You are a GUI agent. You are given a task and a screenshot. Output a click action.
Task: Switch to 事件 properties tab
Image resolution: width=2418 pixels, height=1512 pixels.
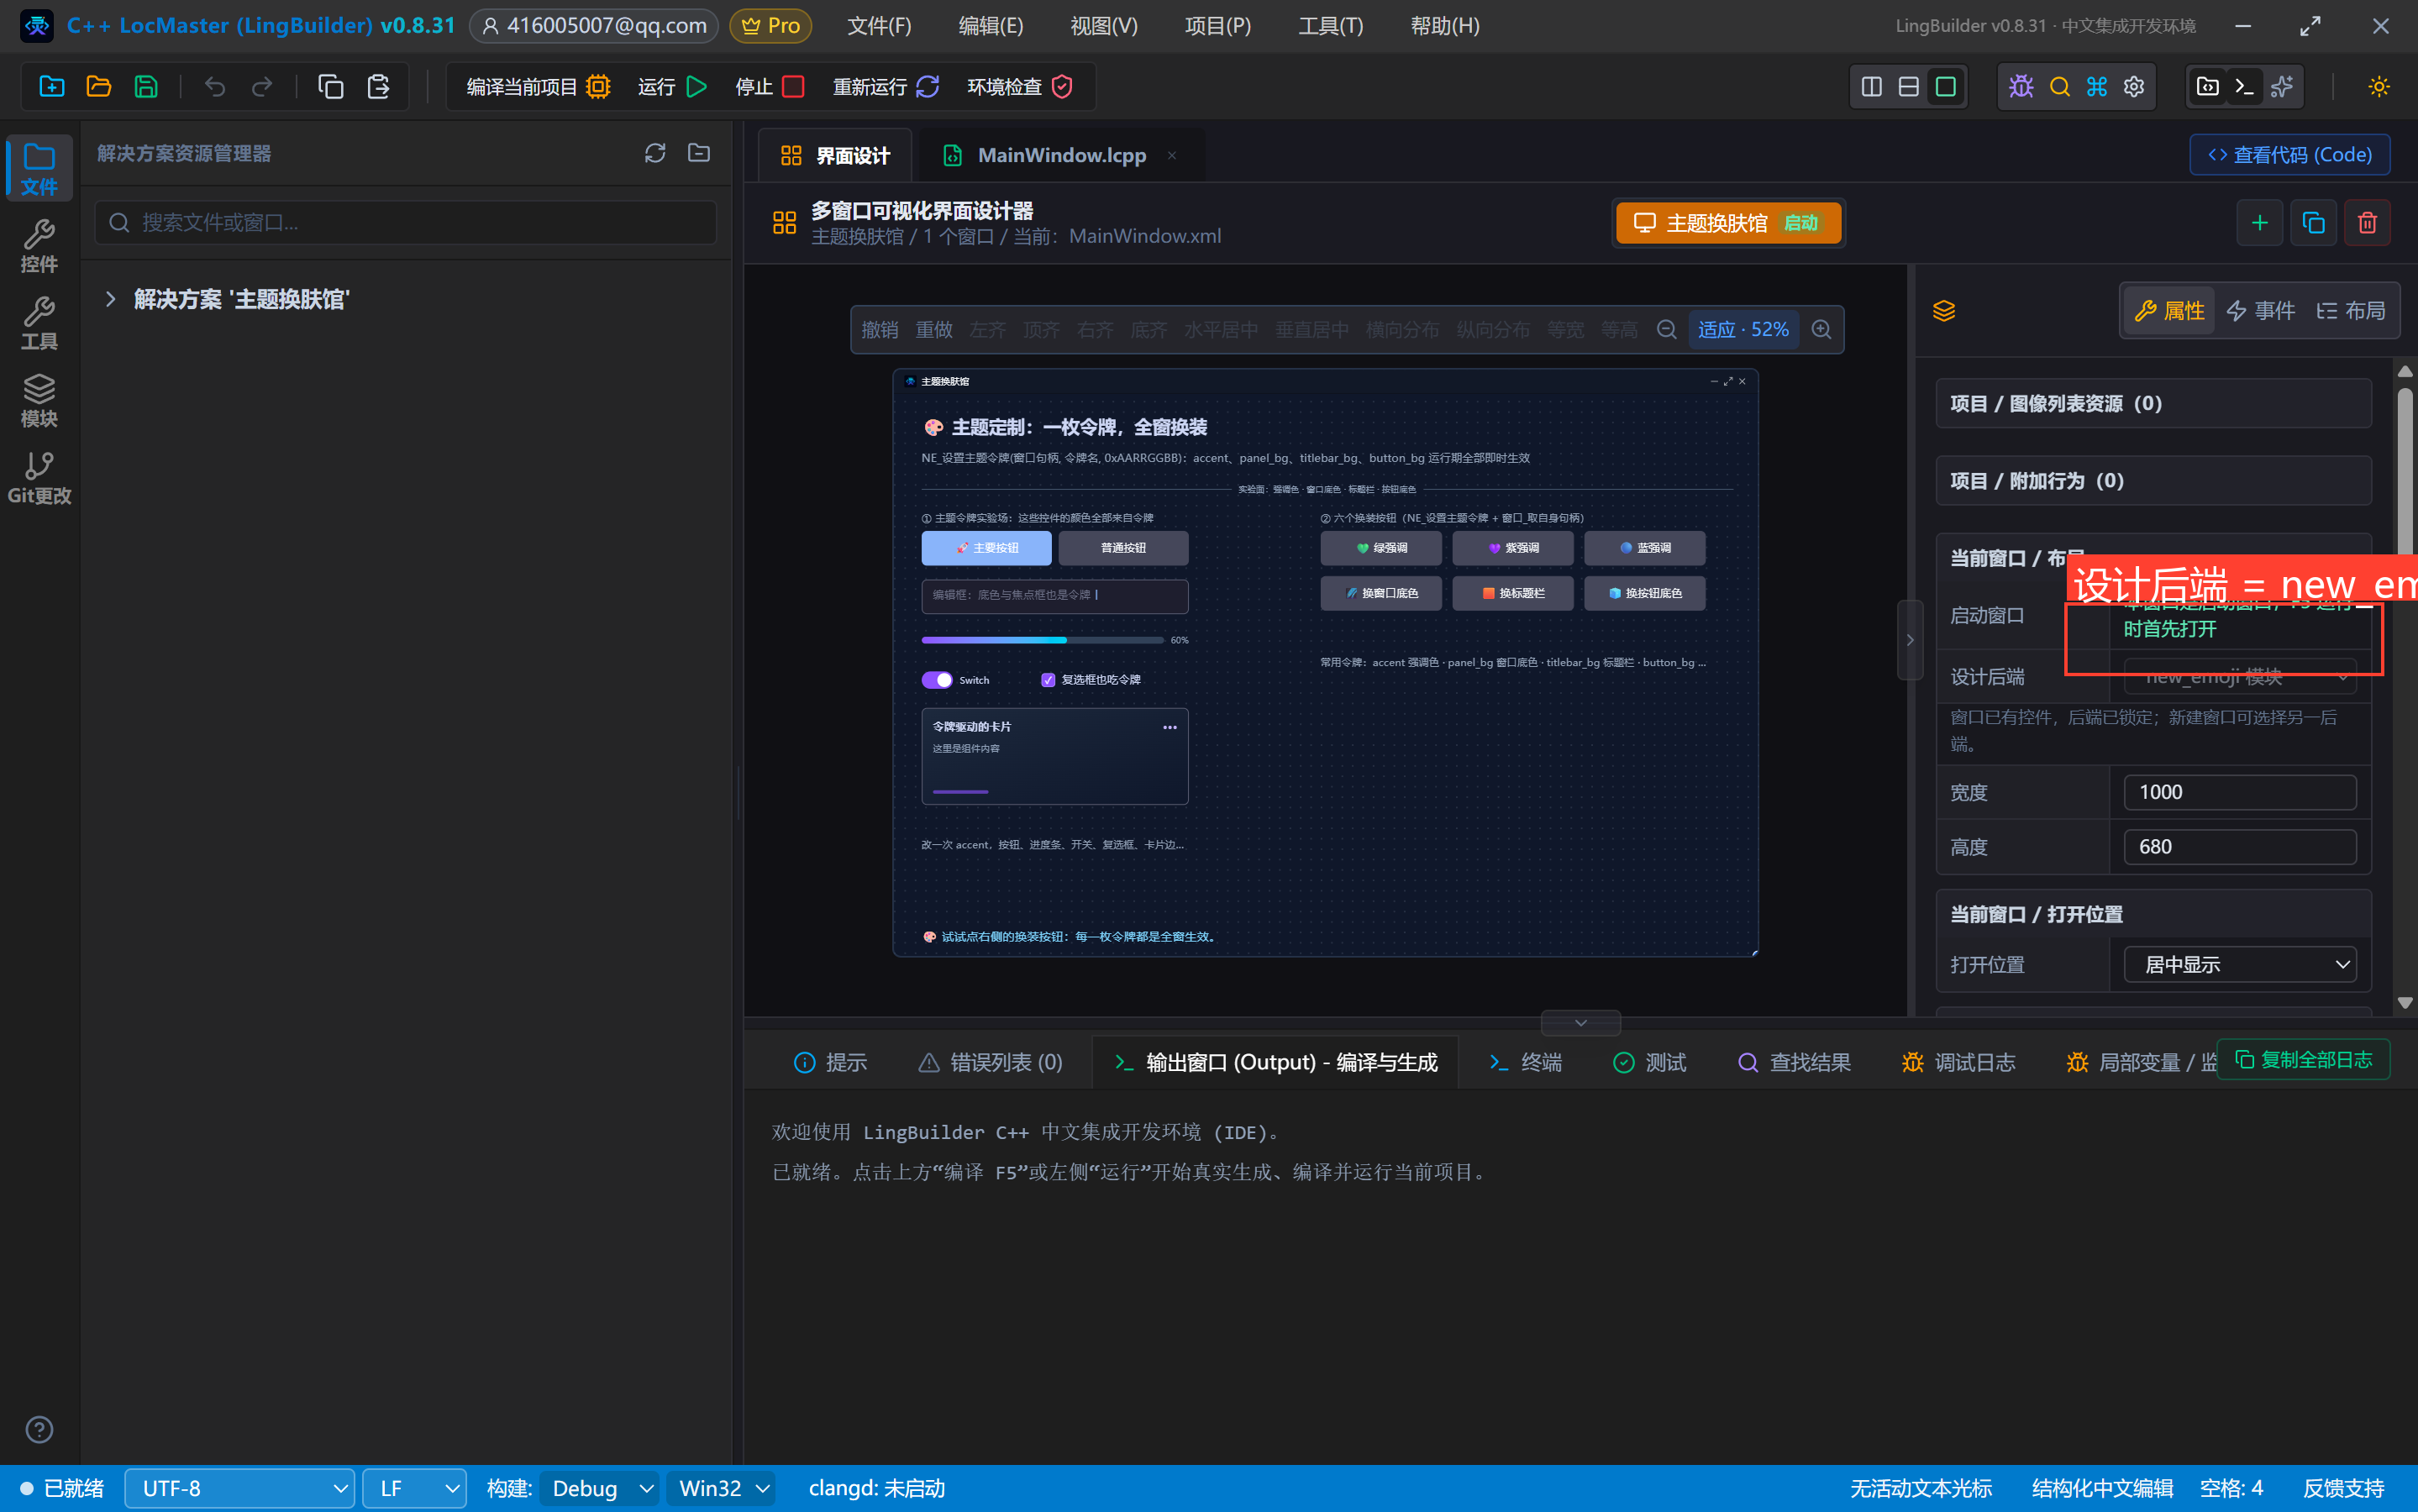2261,311
